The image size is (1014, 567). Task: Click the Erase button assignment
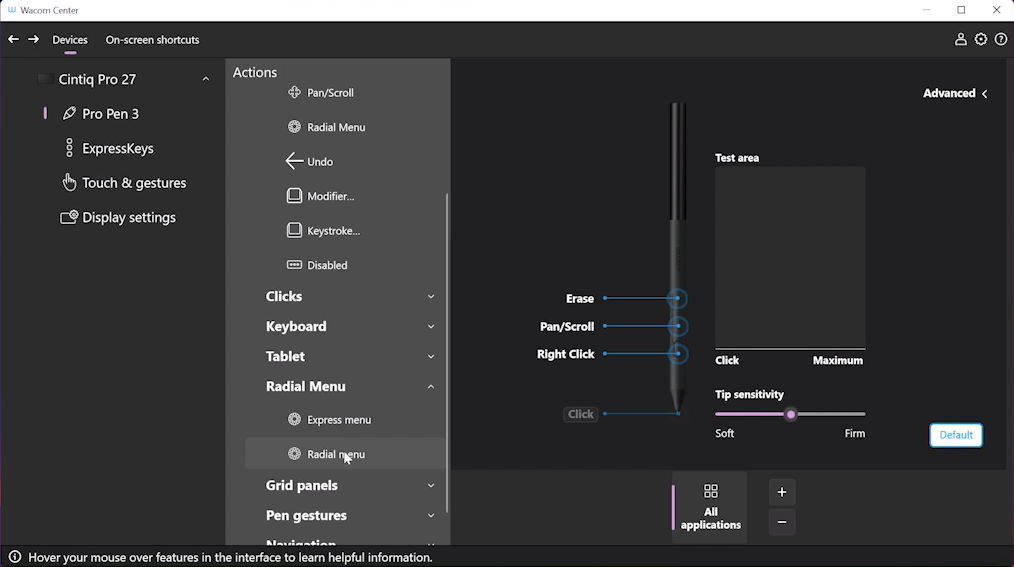click(579, 298)
